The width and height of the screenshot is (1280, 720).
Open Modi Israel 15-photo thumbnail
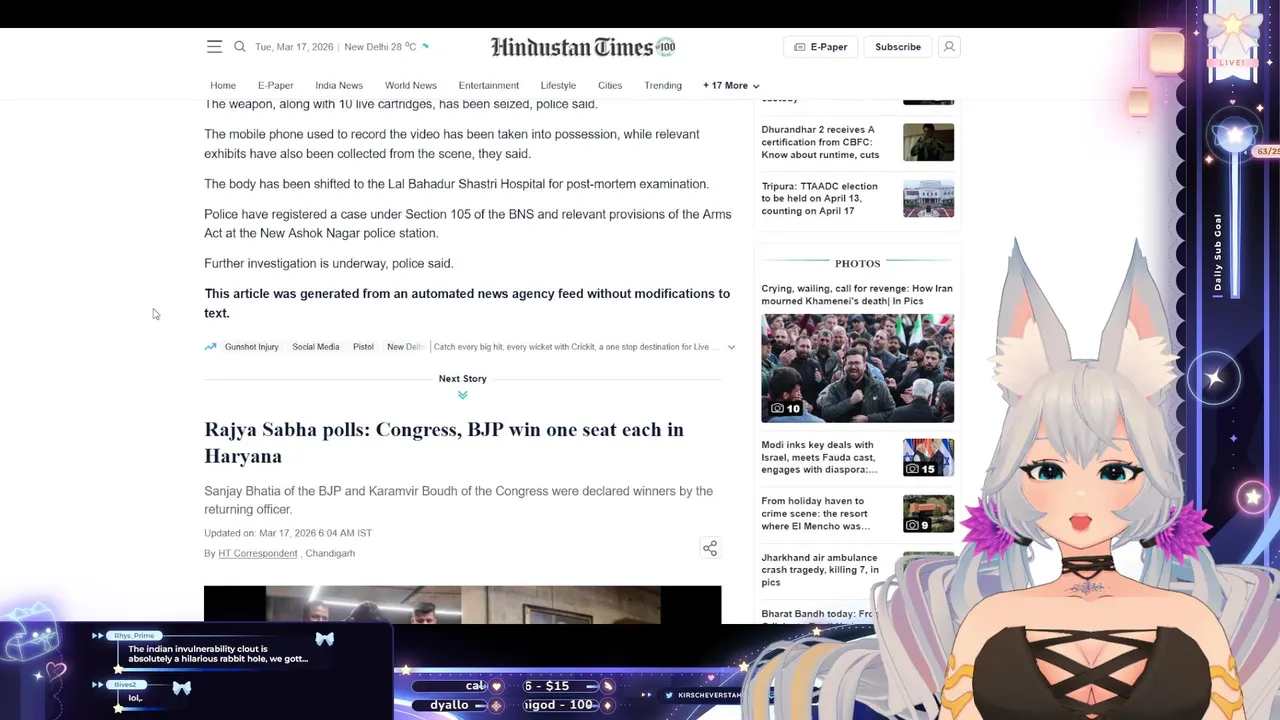928,457
